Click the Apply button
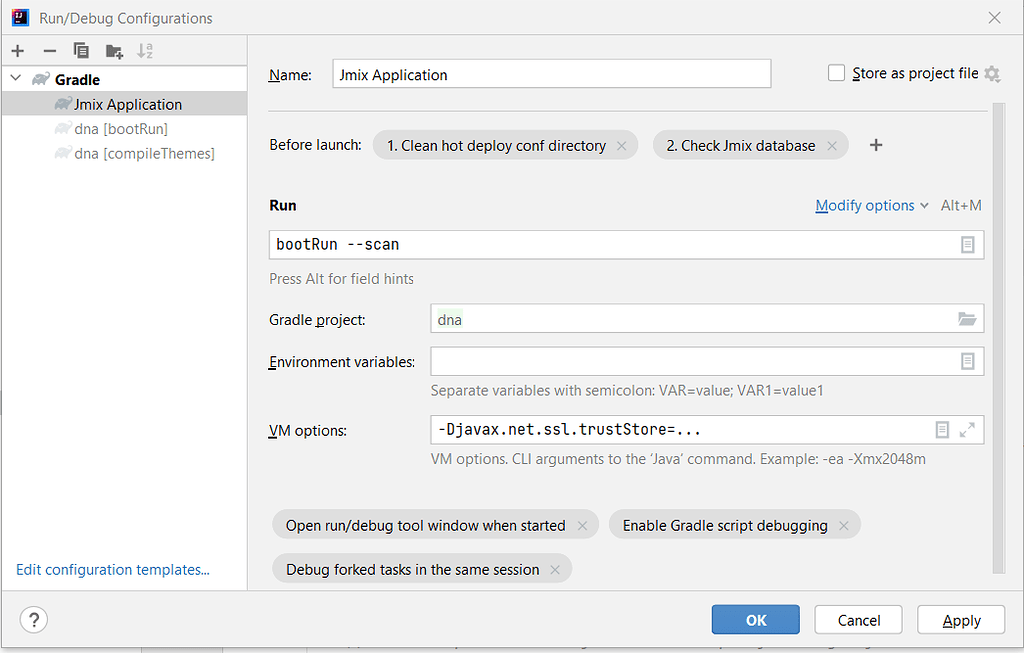1024x653 pixels. point(960,619)
